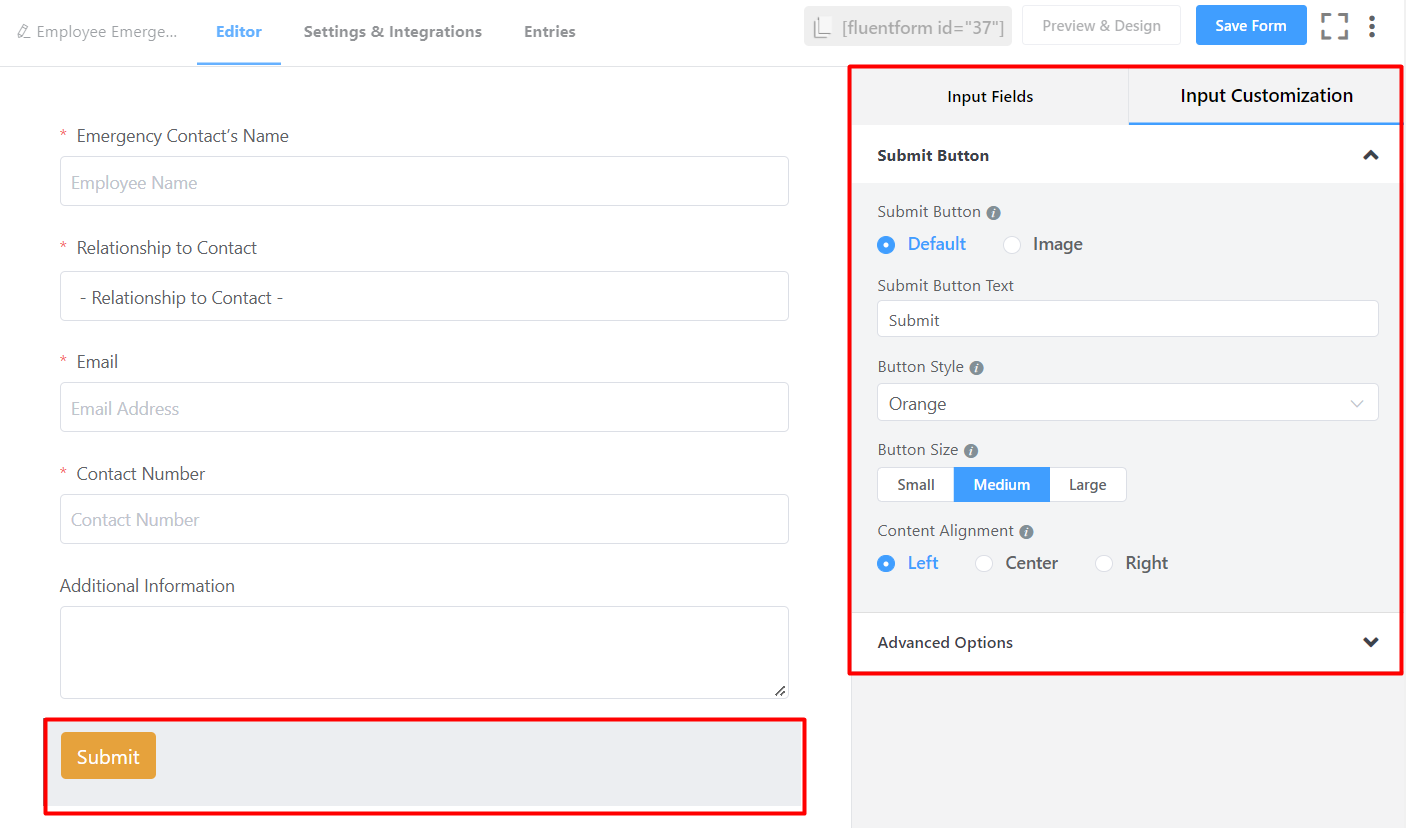Screen dimensions: 1406x828
Task: Click info icon next to Submit Button label
Action: 993,213
